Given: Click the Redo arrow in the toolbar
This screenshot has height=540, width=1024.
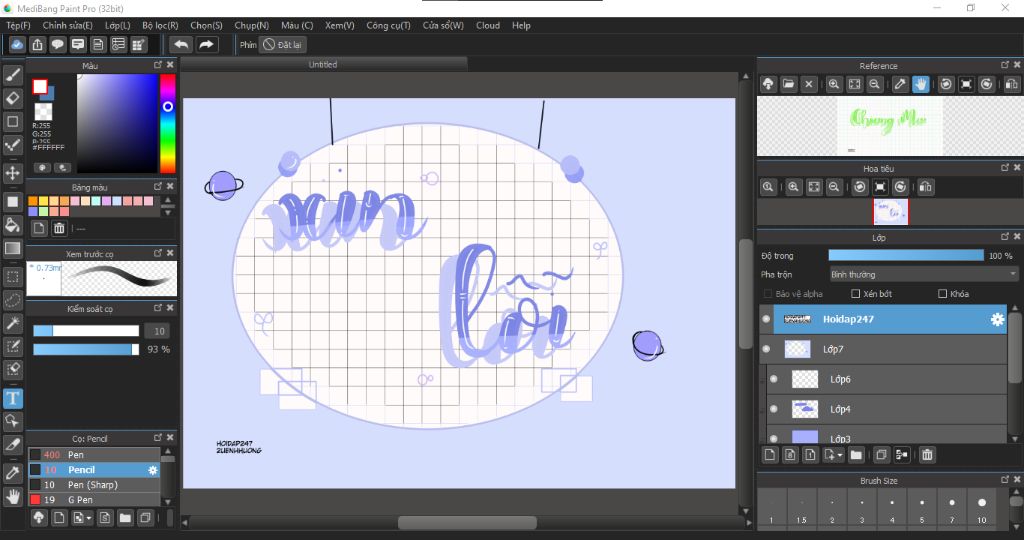Looking at the screenshot, I should [206, 44].
